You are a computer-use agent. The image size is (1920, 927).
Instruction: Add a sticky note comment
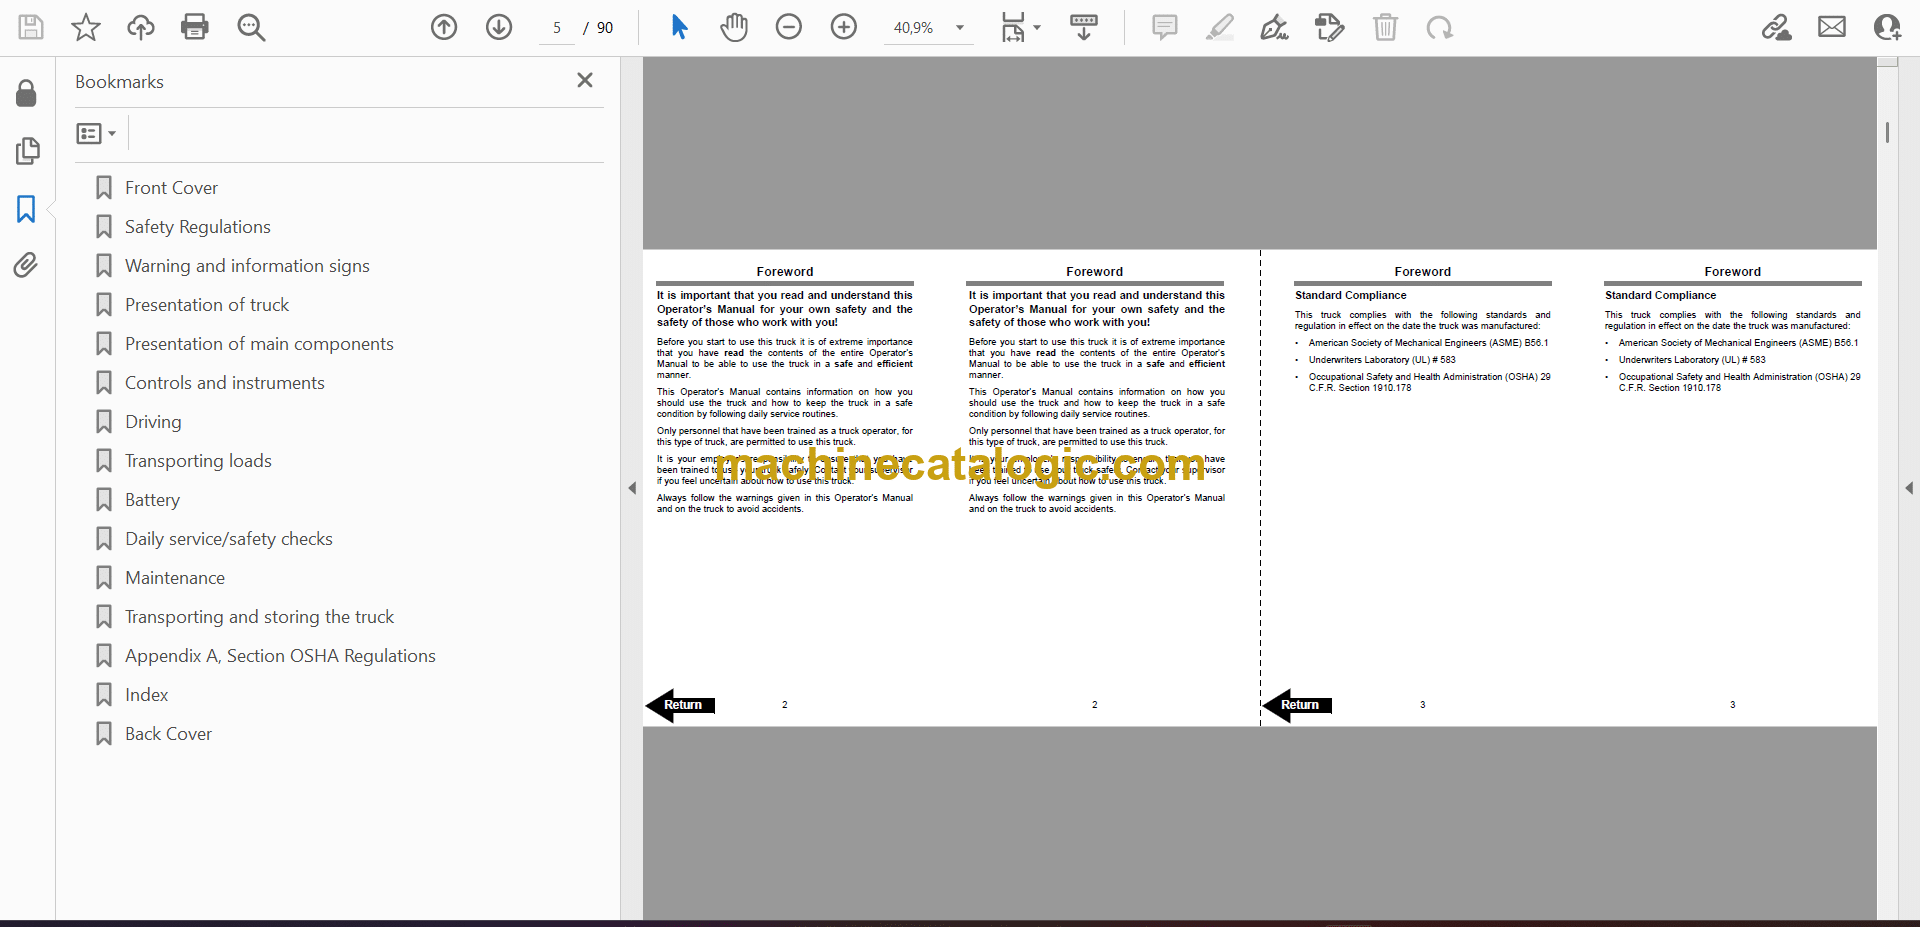1165,27
